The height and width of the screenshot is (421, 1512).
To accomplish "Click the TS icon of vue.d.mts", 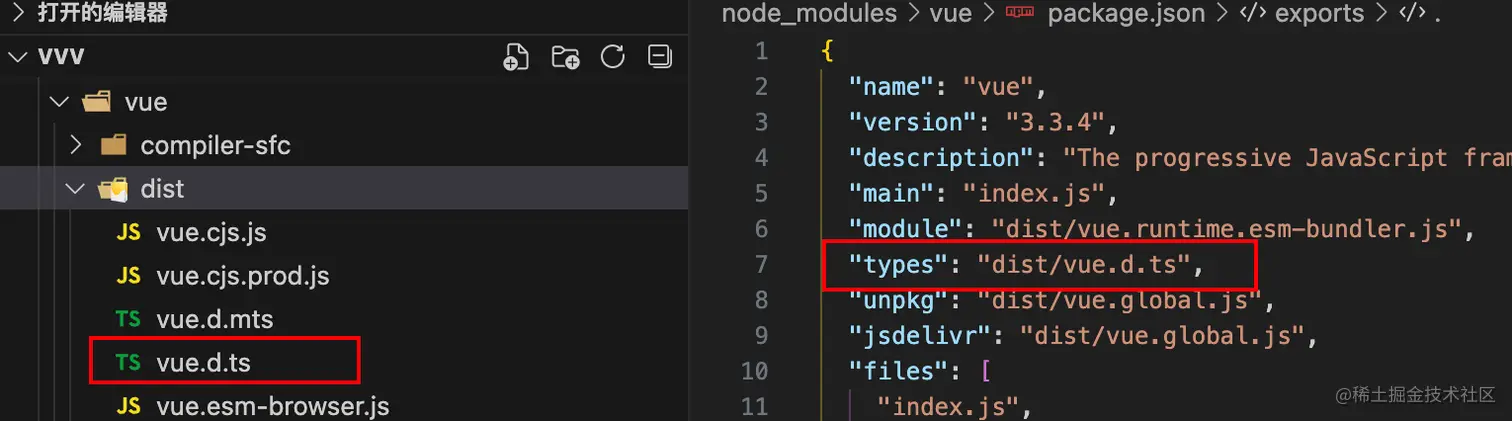I will pos(128,319).
